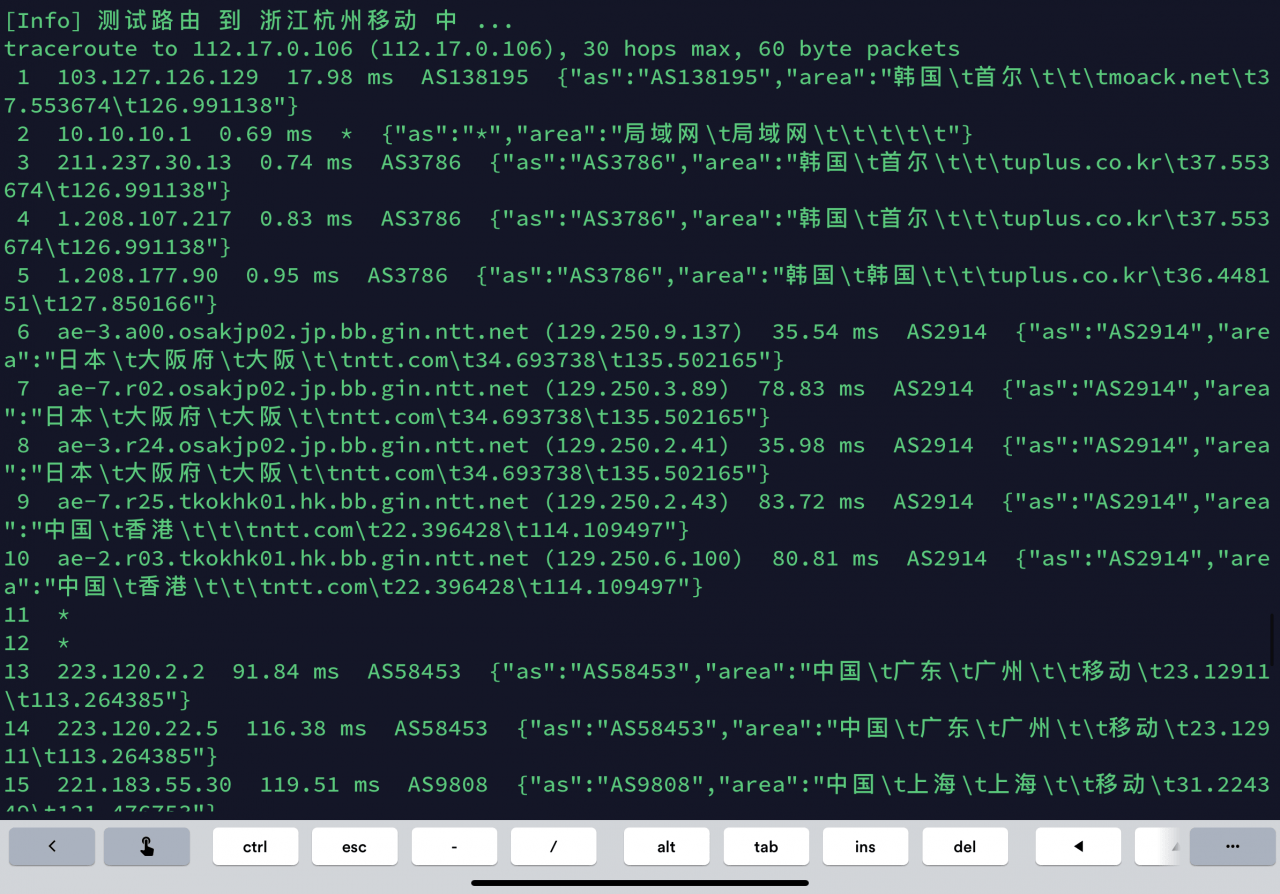
Task: Click AS9808 in hop 15
Action: pyautogui.click(x=448, y=785)
